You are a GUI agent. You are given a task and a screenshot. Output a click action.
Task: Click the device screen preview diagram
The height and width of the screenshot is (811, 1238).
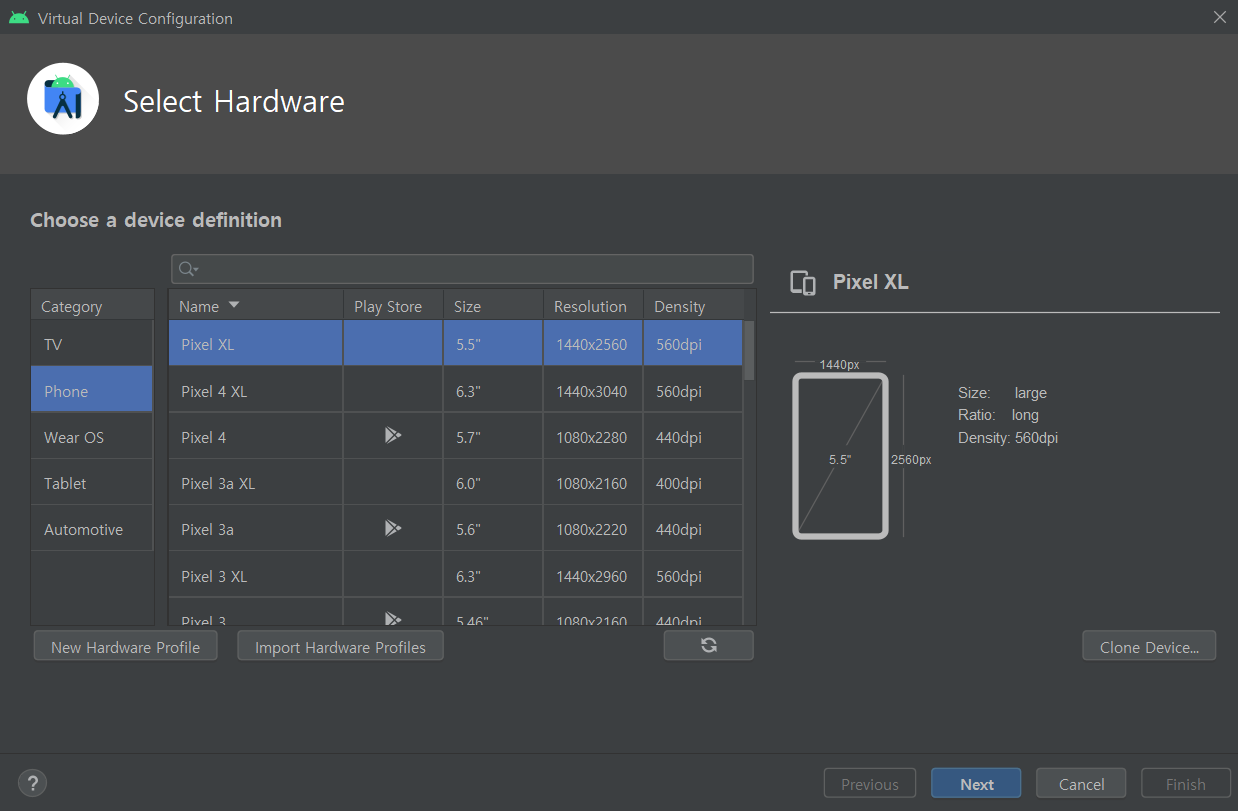pos(840,456)
